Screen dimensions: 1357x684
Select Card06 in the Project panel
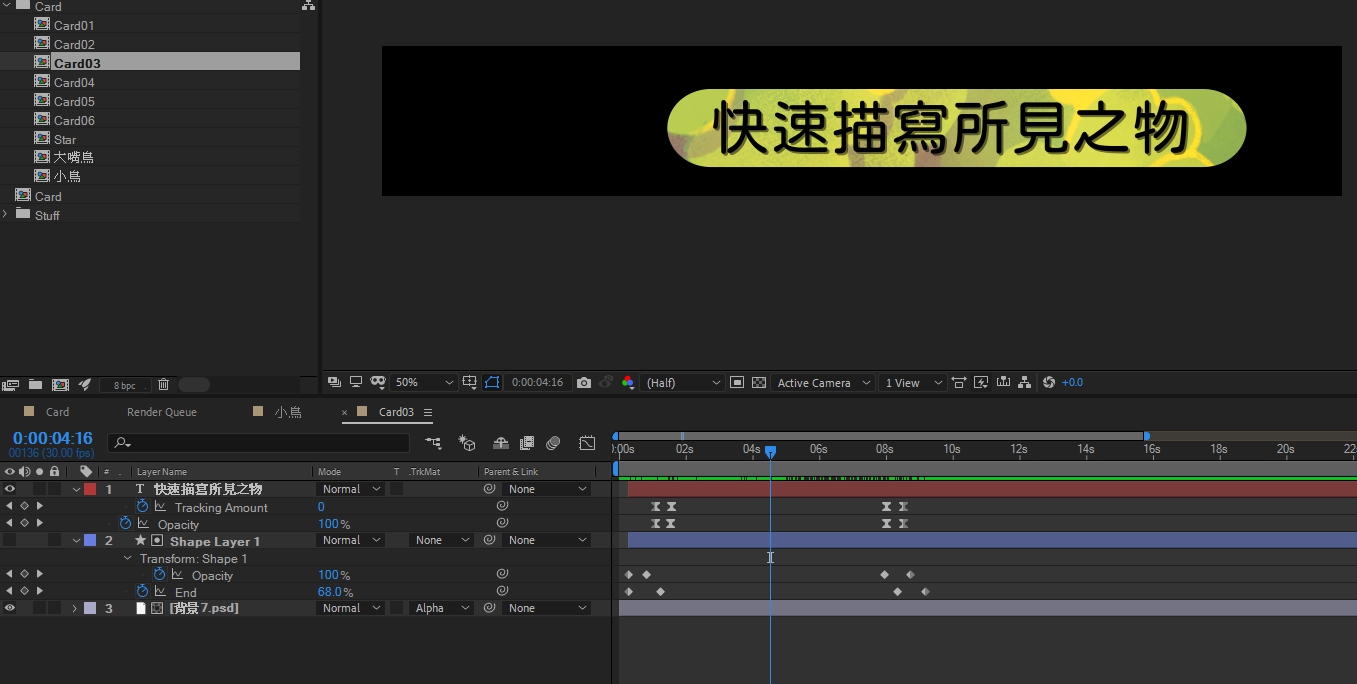tap(74, 120)
